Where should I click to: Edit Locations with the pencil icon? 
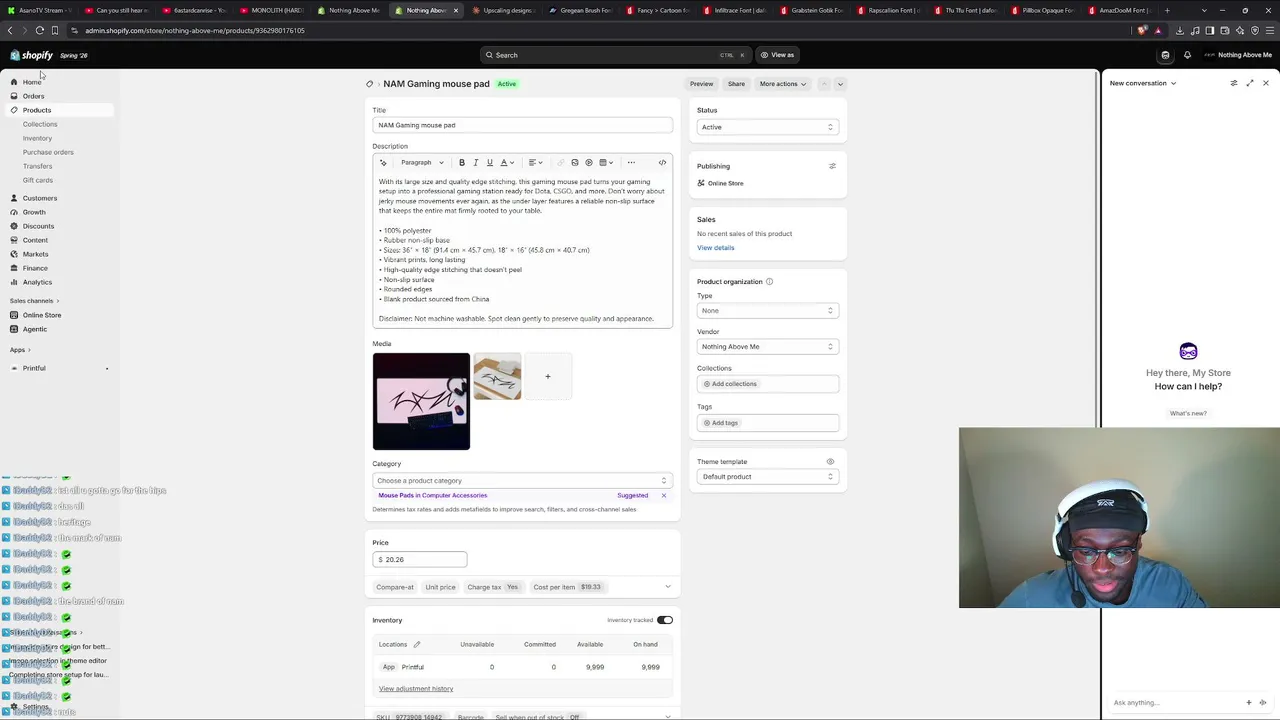417,645
